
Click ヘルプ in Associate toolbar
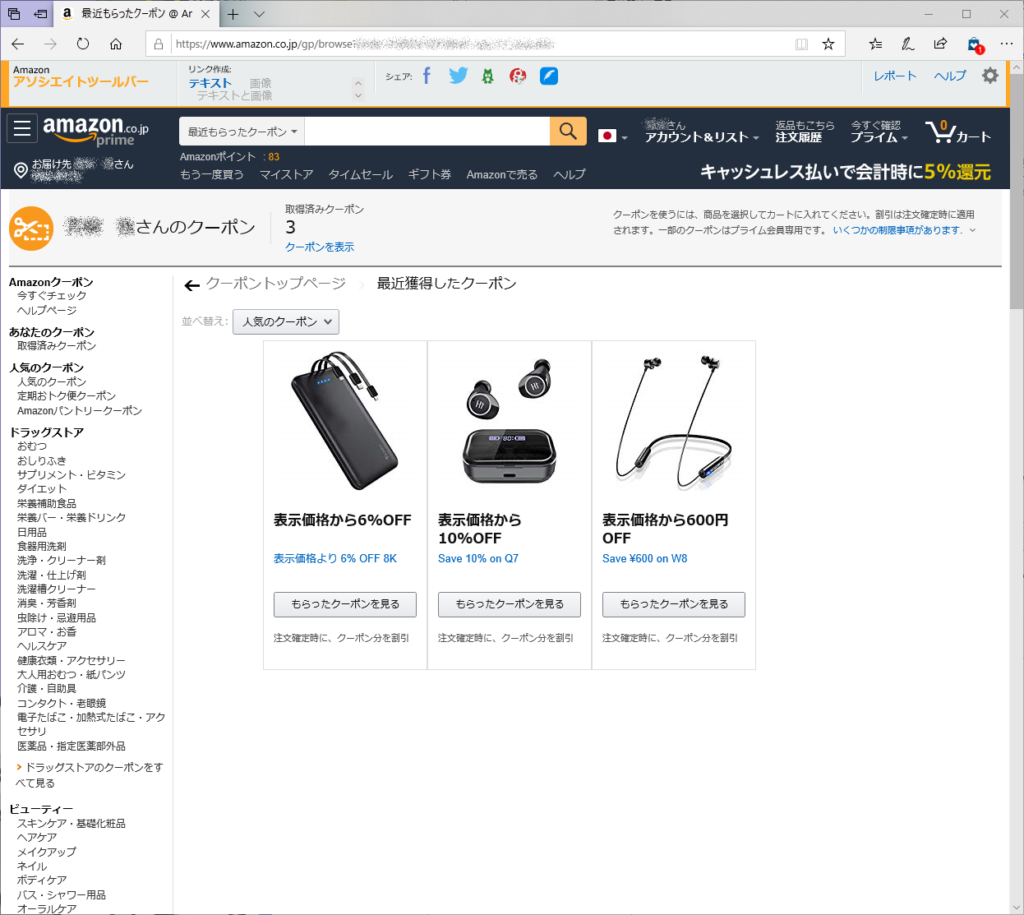[x=950, y=76]
